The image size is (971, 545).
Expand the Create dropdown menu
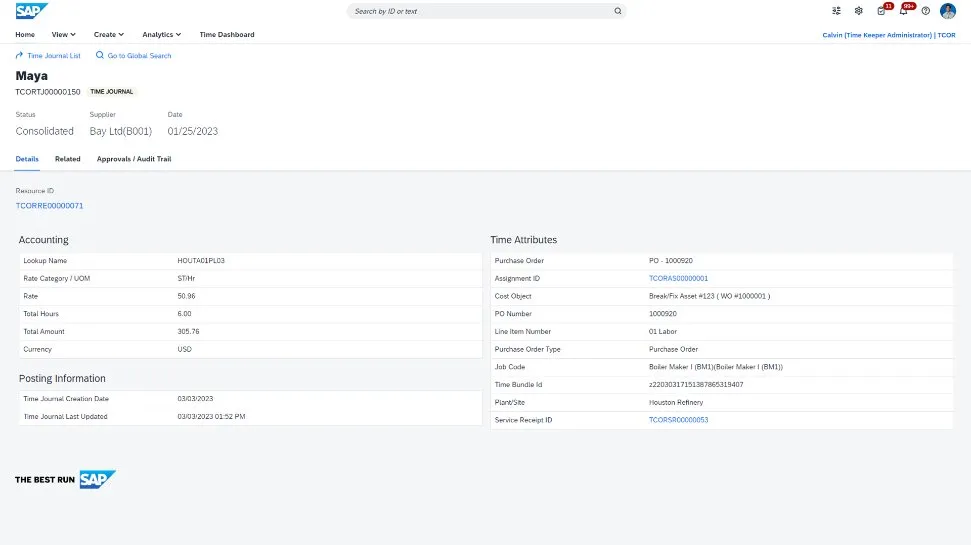click(108, 34)
